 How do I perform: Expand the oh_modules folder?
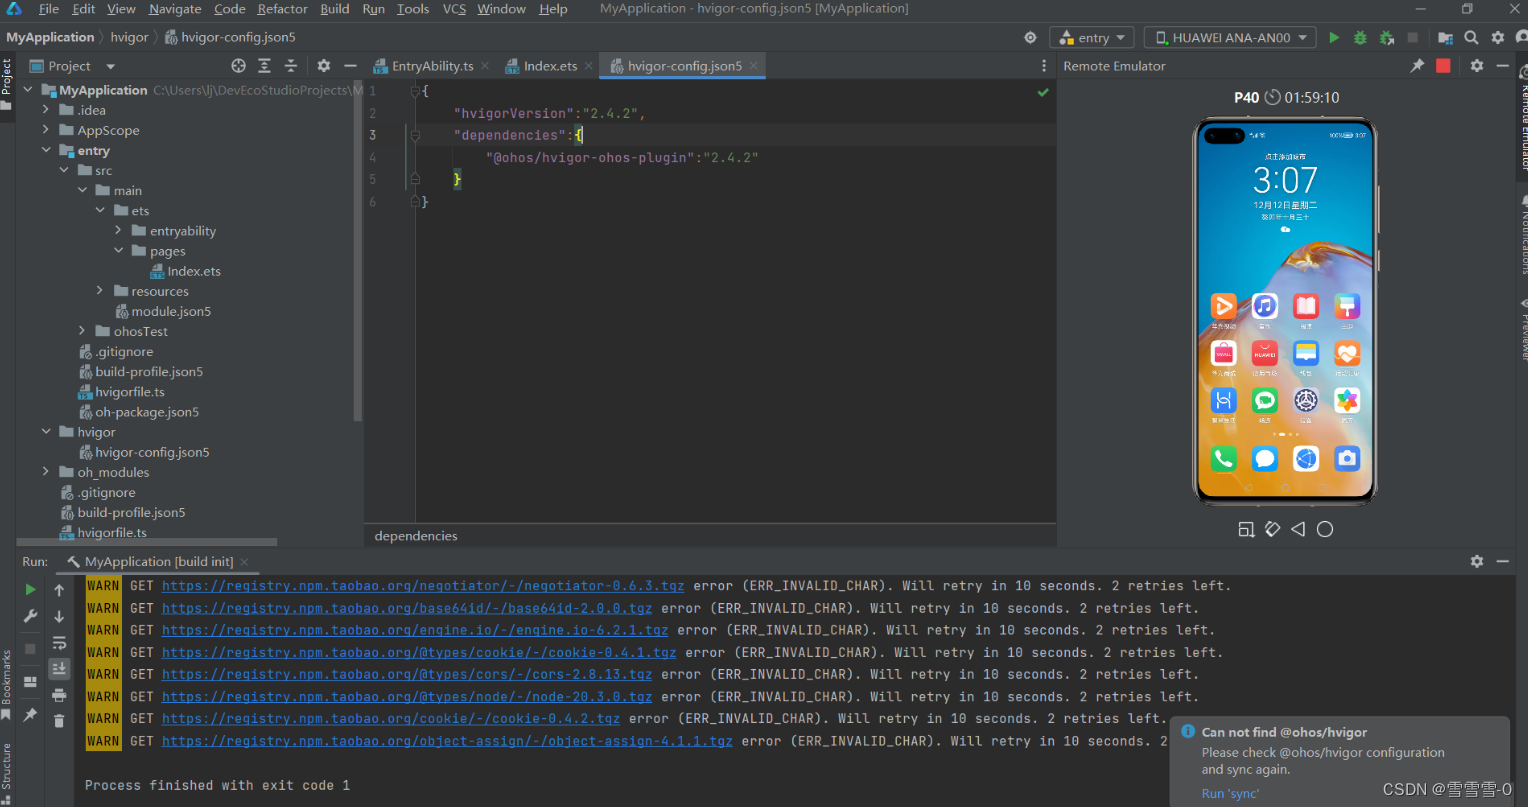tap(46, 472)
